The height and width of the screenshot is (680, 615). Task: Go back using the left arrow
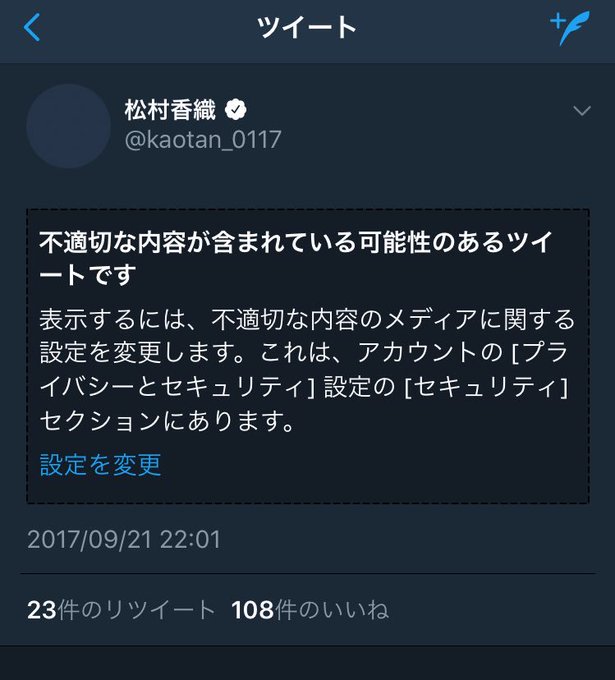32,27
